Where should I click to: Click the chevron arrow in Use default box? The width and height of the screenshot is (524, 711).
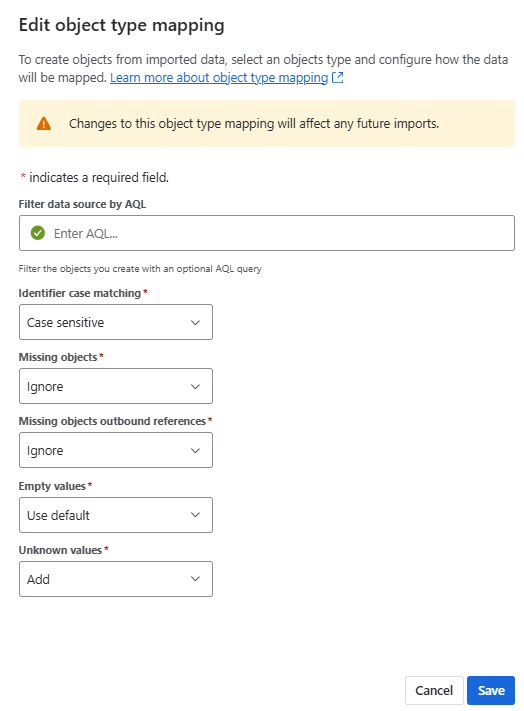pyautogui.click(x=195, y=515)
